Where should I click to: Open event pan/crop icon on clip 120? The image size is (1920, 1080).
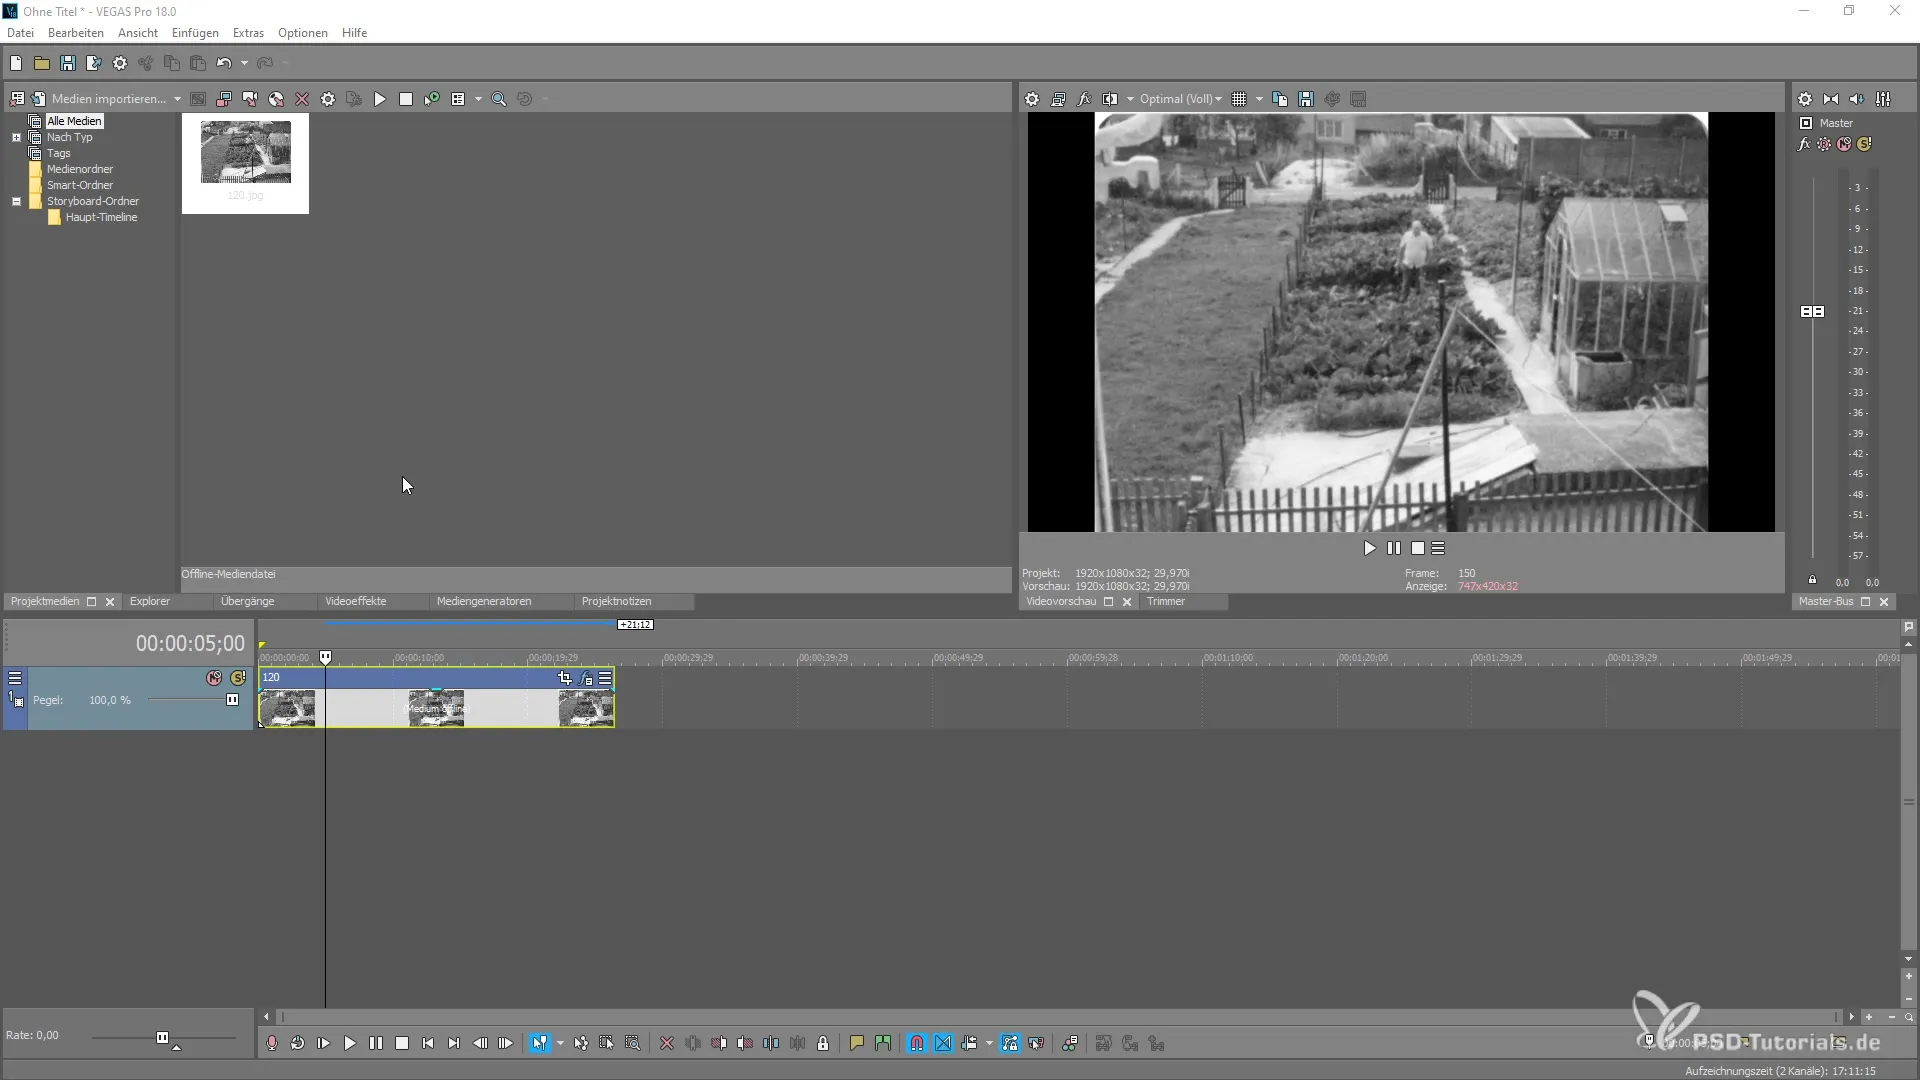click(x=565, y=678)
